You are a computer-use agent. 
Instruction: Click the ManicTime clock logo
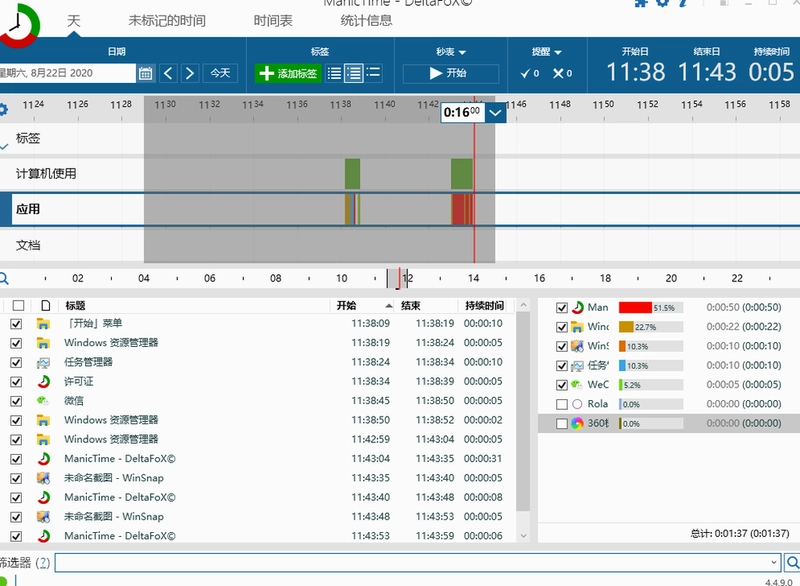19,24
